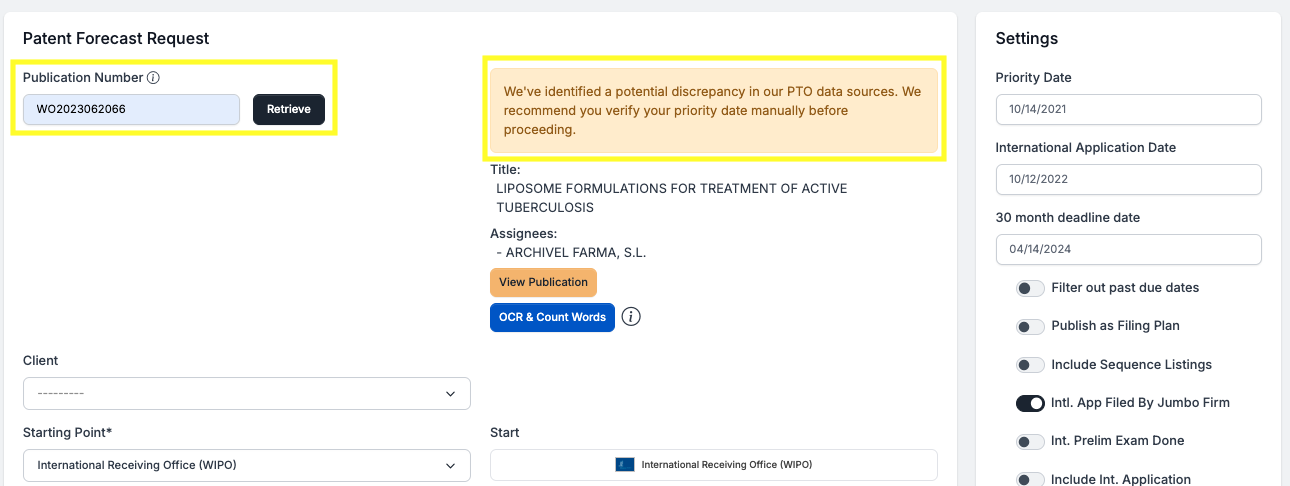Edit the Priority Date field
Screen dimensions: 1290x486
(x=1129, y=110)
